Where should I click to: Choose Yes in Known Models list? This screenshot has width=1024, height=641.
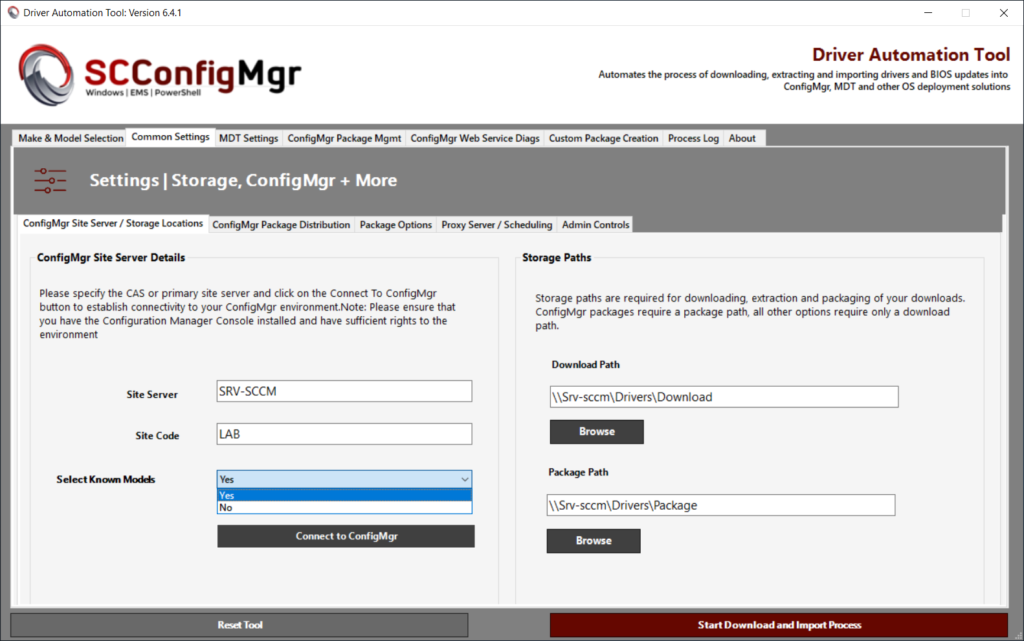click(x=344, y=495)
